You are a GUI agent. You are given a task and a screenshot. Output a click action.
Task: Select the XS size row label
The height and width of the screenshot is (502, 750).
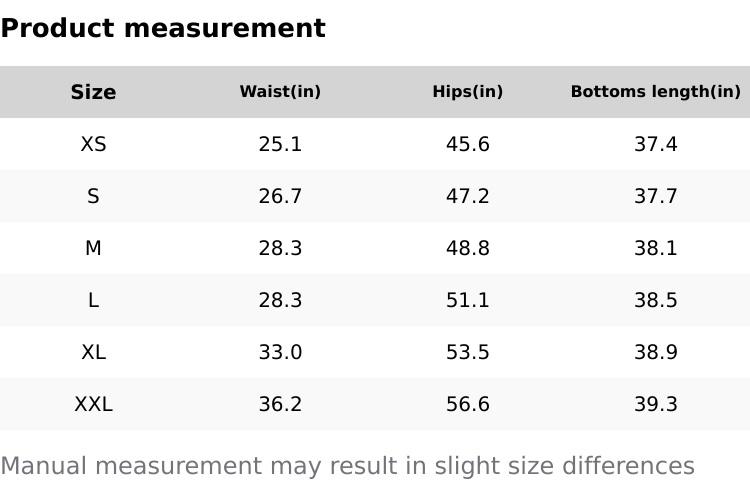coord(93,144)
